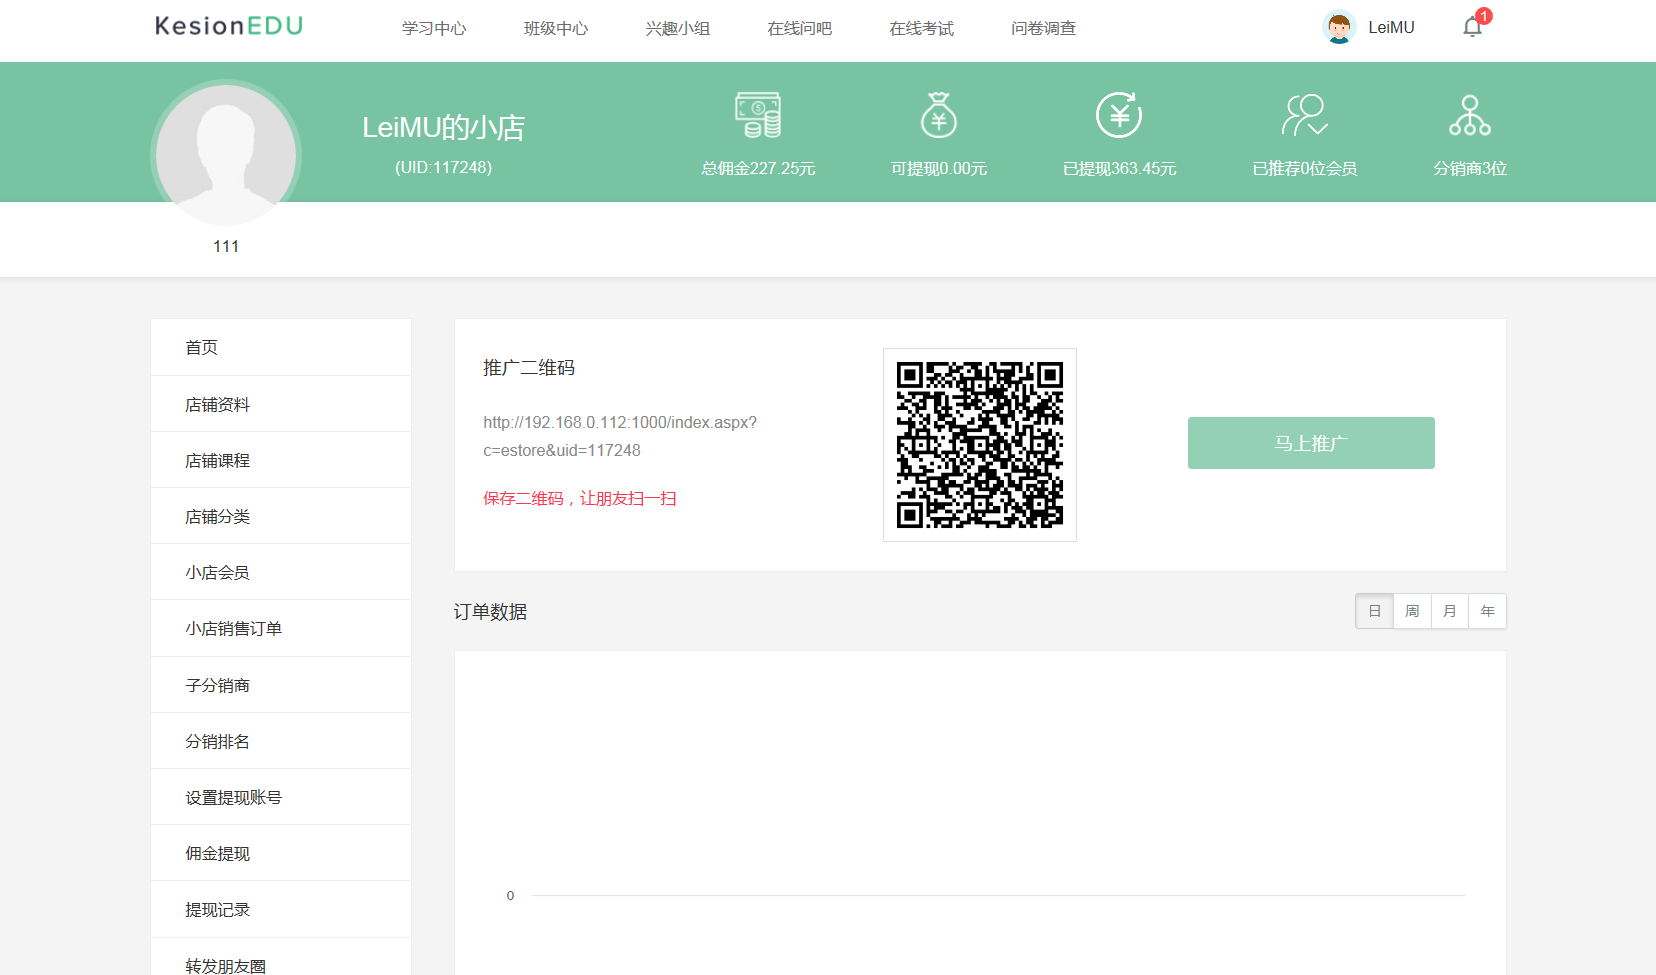This screenshot has height=975, width=1656.
Task: Click the shop profile avatar picture
Action: tap(226, 155)
